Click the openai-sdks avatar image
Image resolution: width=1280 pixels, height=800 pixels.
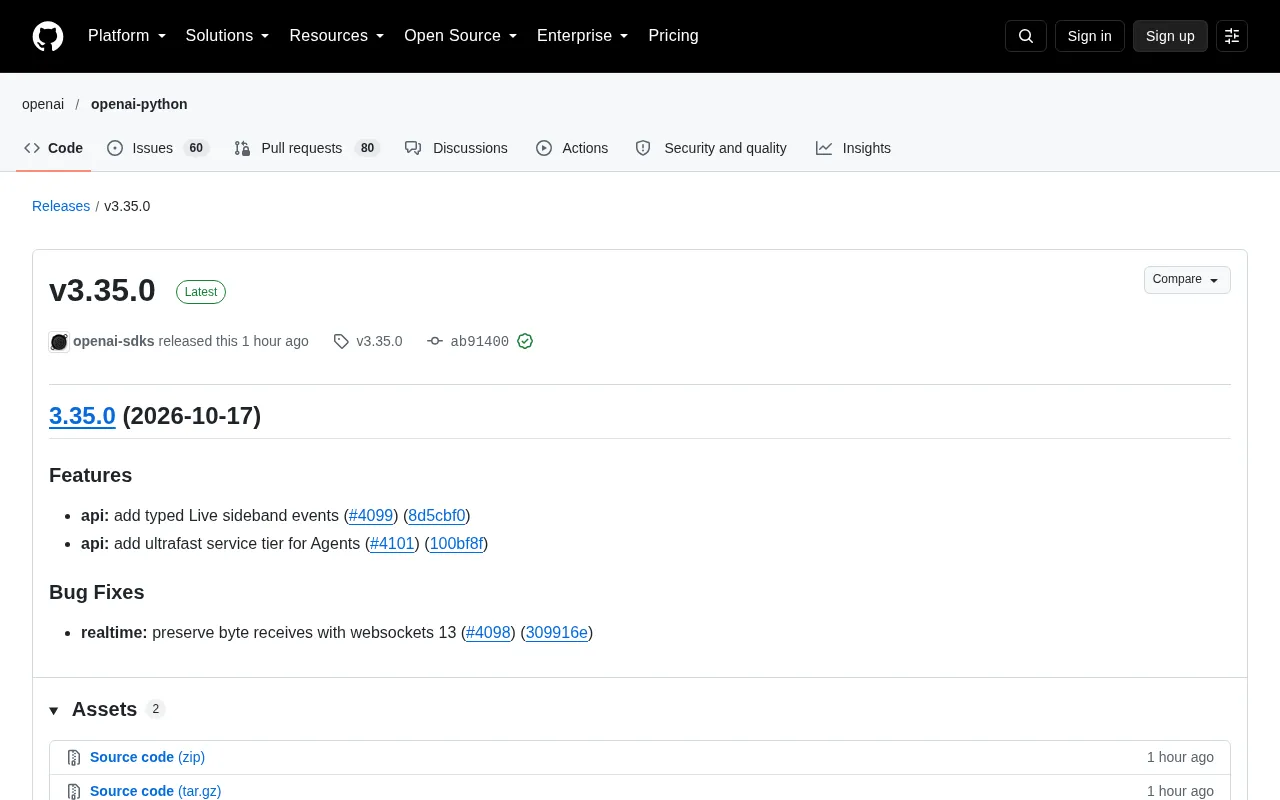[59, 342]
